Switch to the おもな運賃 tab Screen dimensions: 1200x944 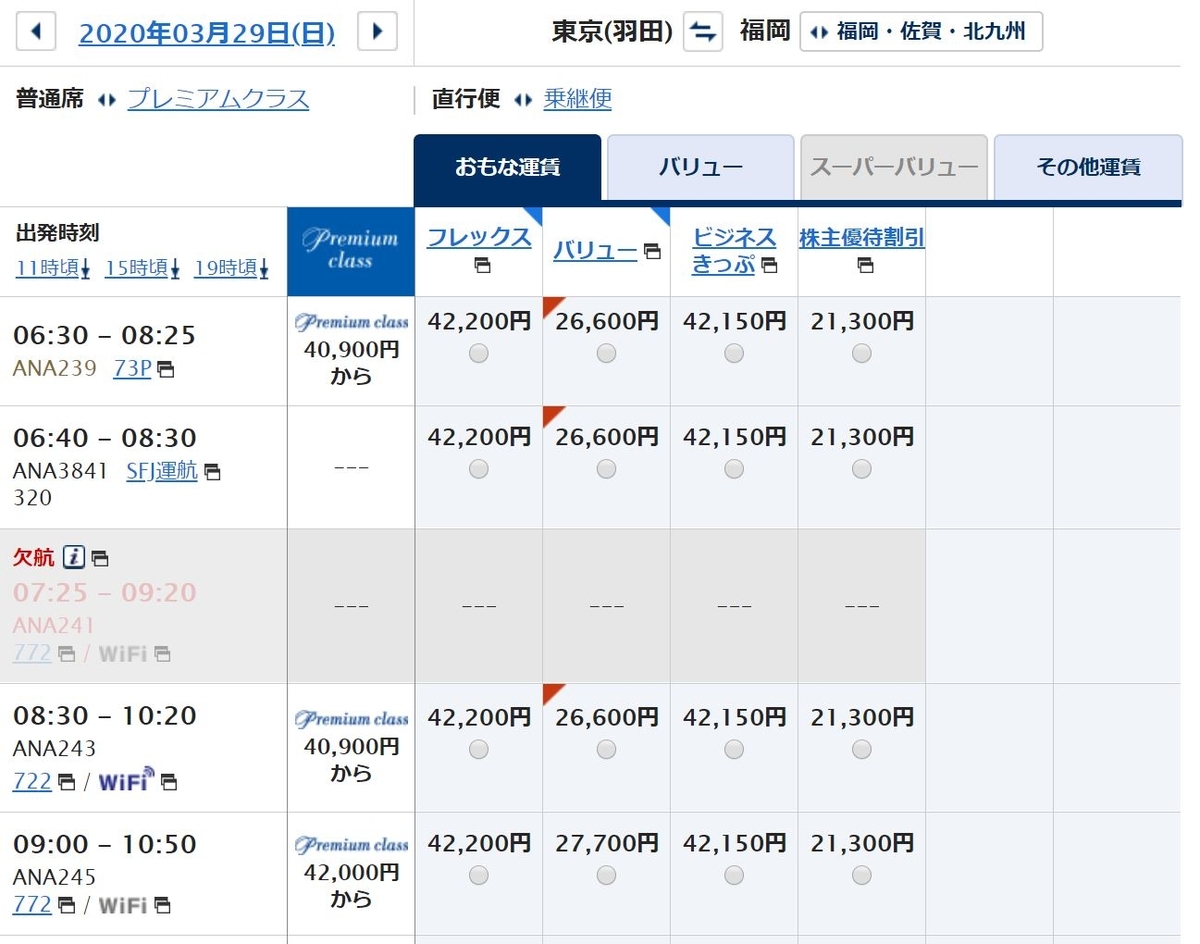coord(507,168)
